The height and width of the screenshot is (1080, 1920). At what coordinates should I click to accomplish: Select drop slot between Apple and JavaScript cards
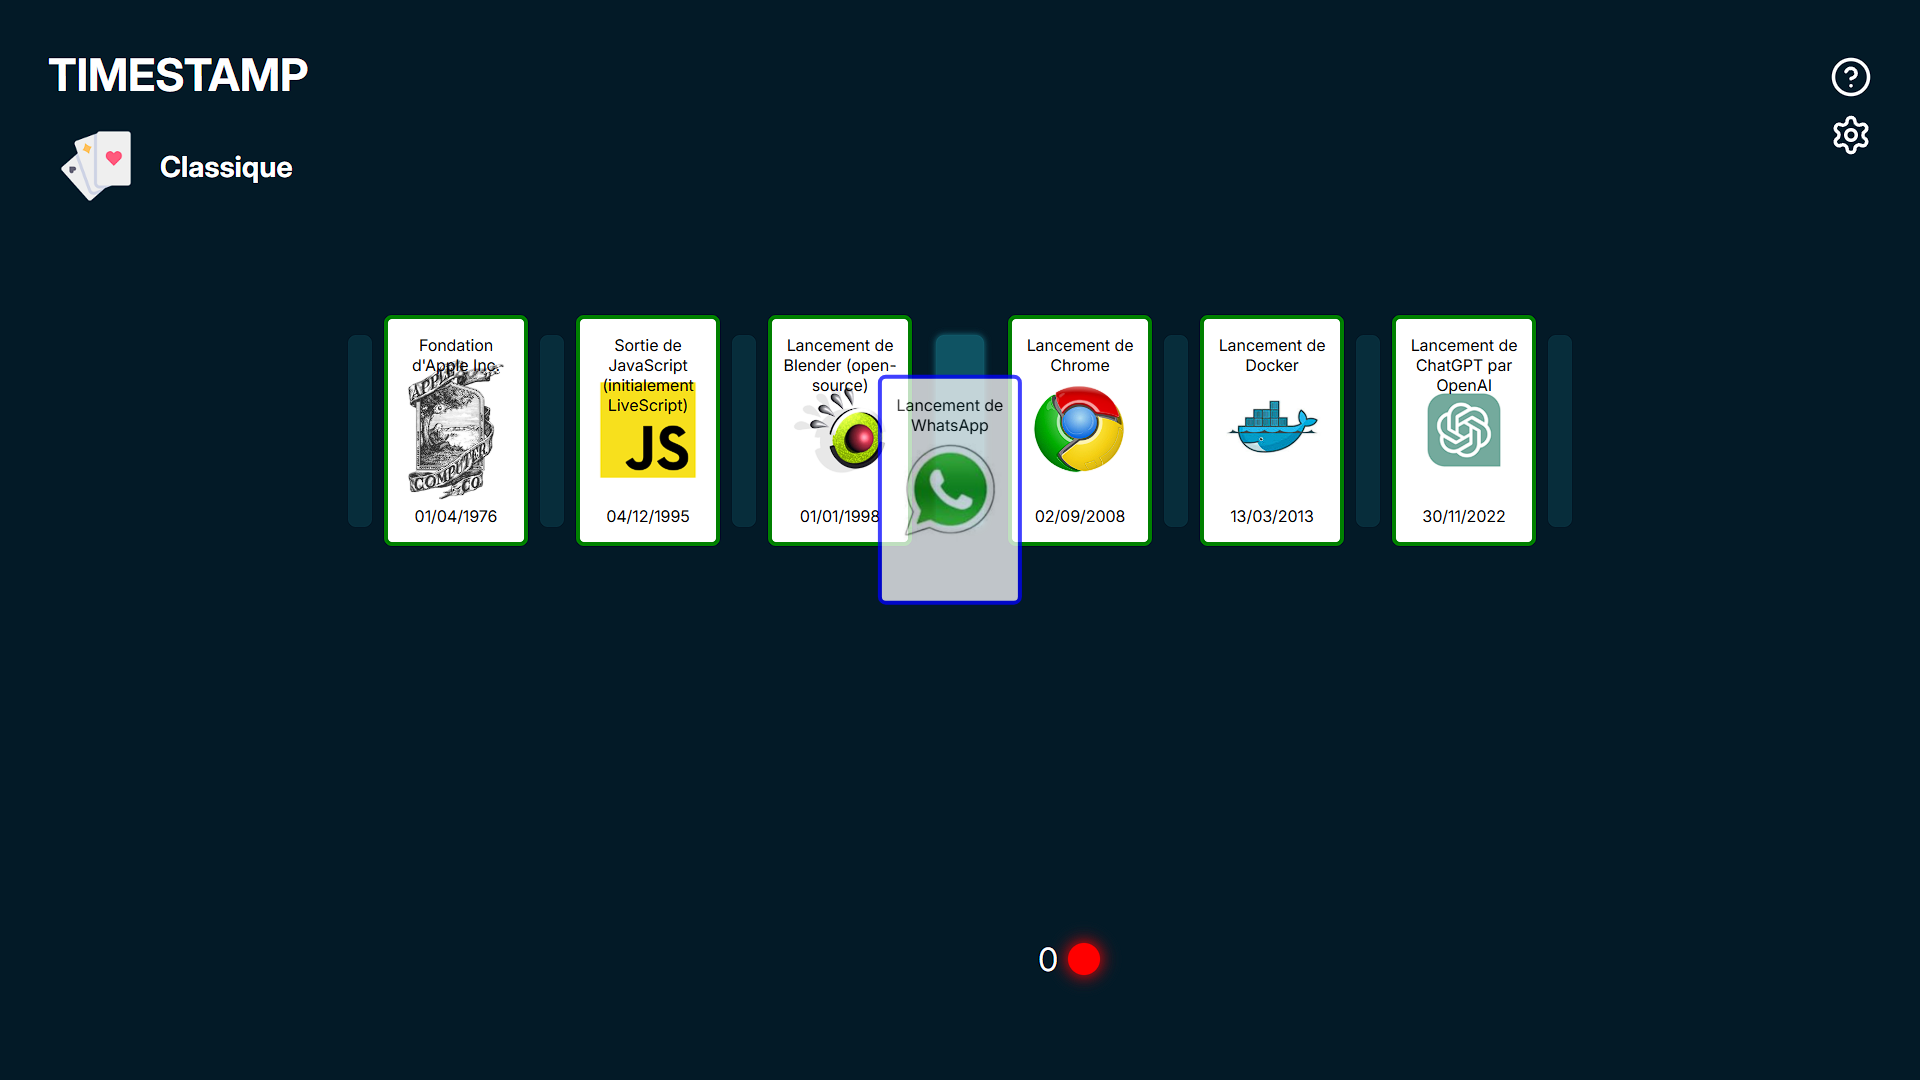click(x=552, y=430)
